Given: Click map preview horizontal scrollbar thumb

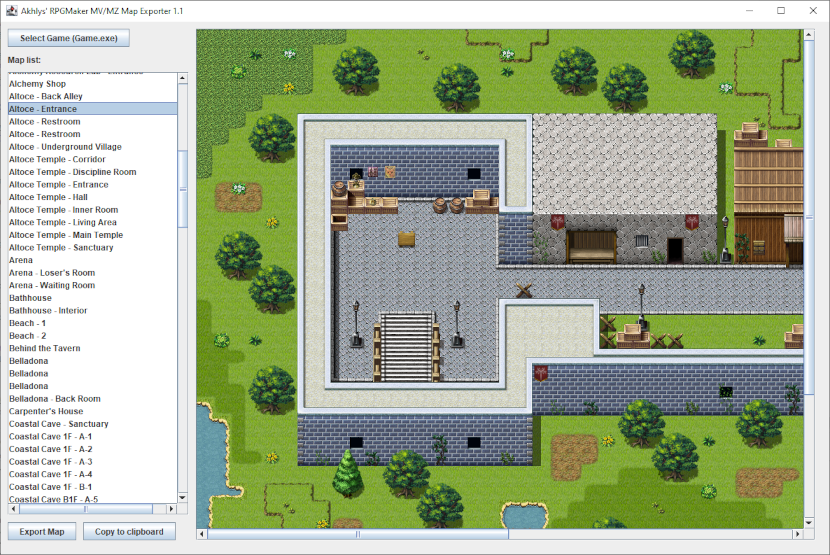Looking at the screenshot, I should point(358,534).
